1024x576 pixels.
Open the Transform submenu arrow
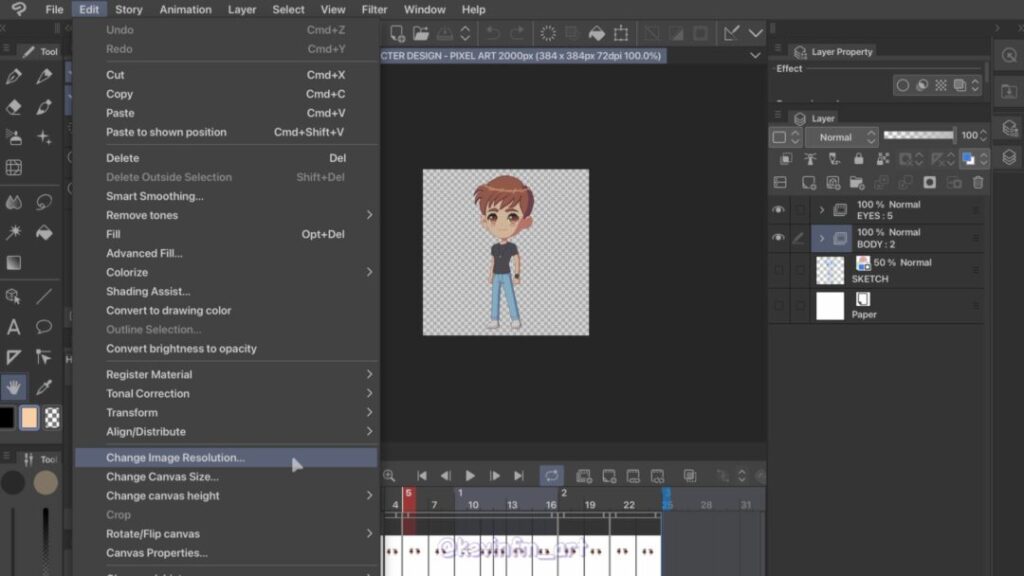369,413
